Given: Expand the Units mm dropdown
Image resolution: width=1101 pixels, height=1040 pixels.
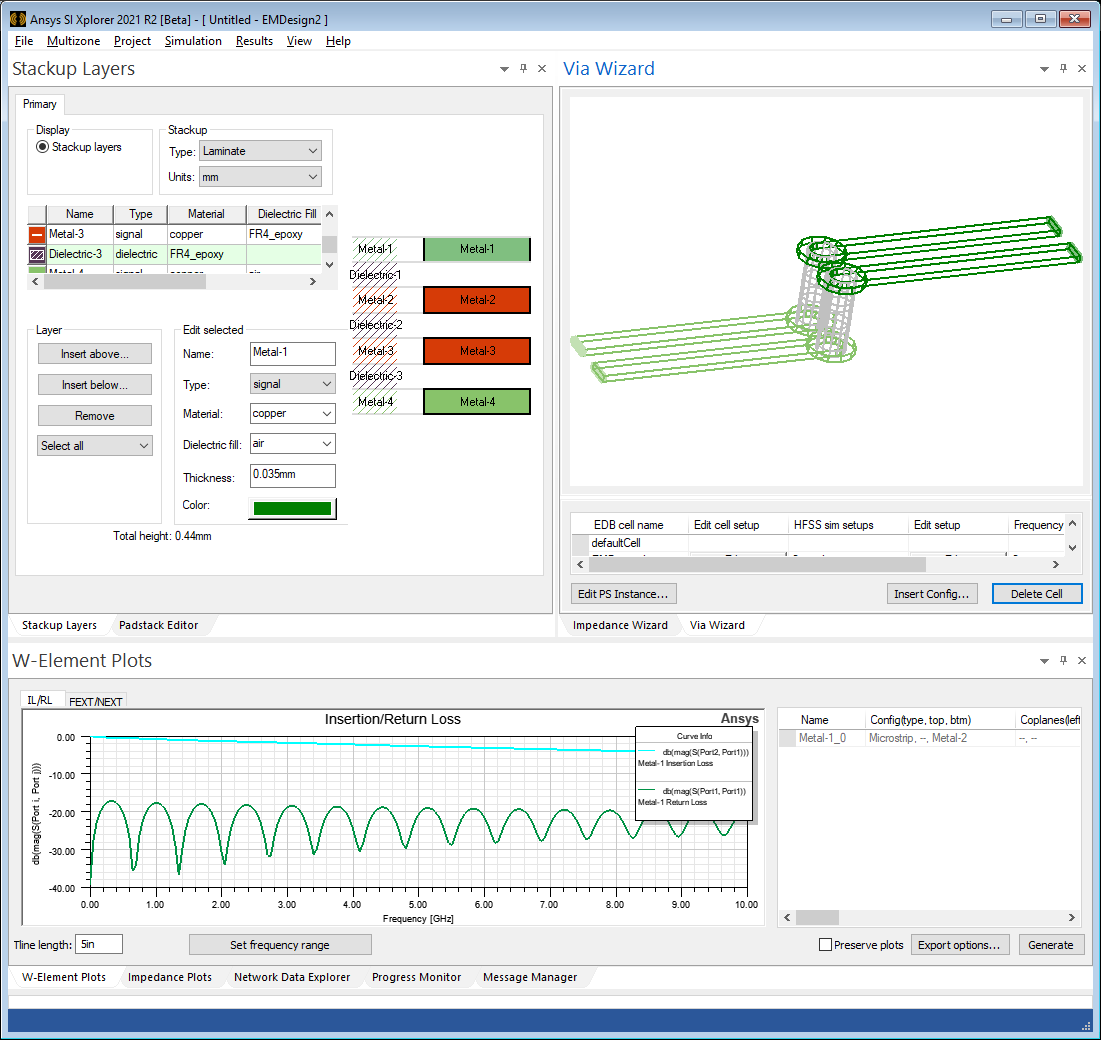Looking at the screenshot, I should (260, 177).
